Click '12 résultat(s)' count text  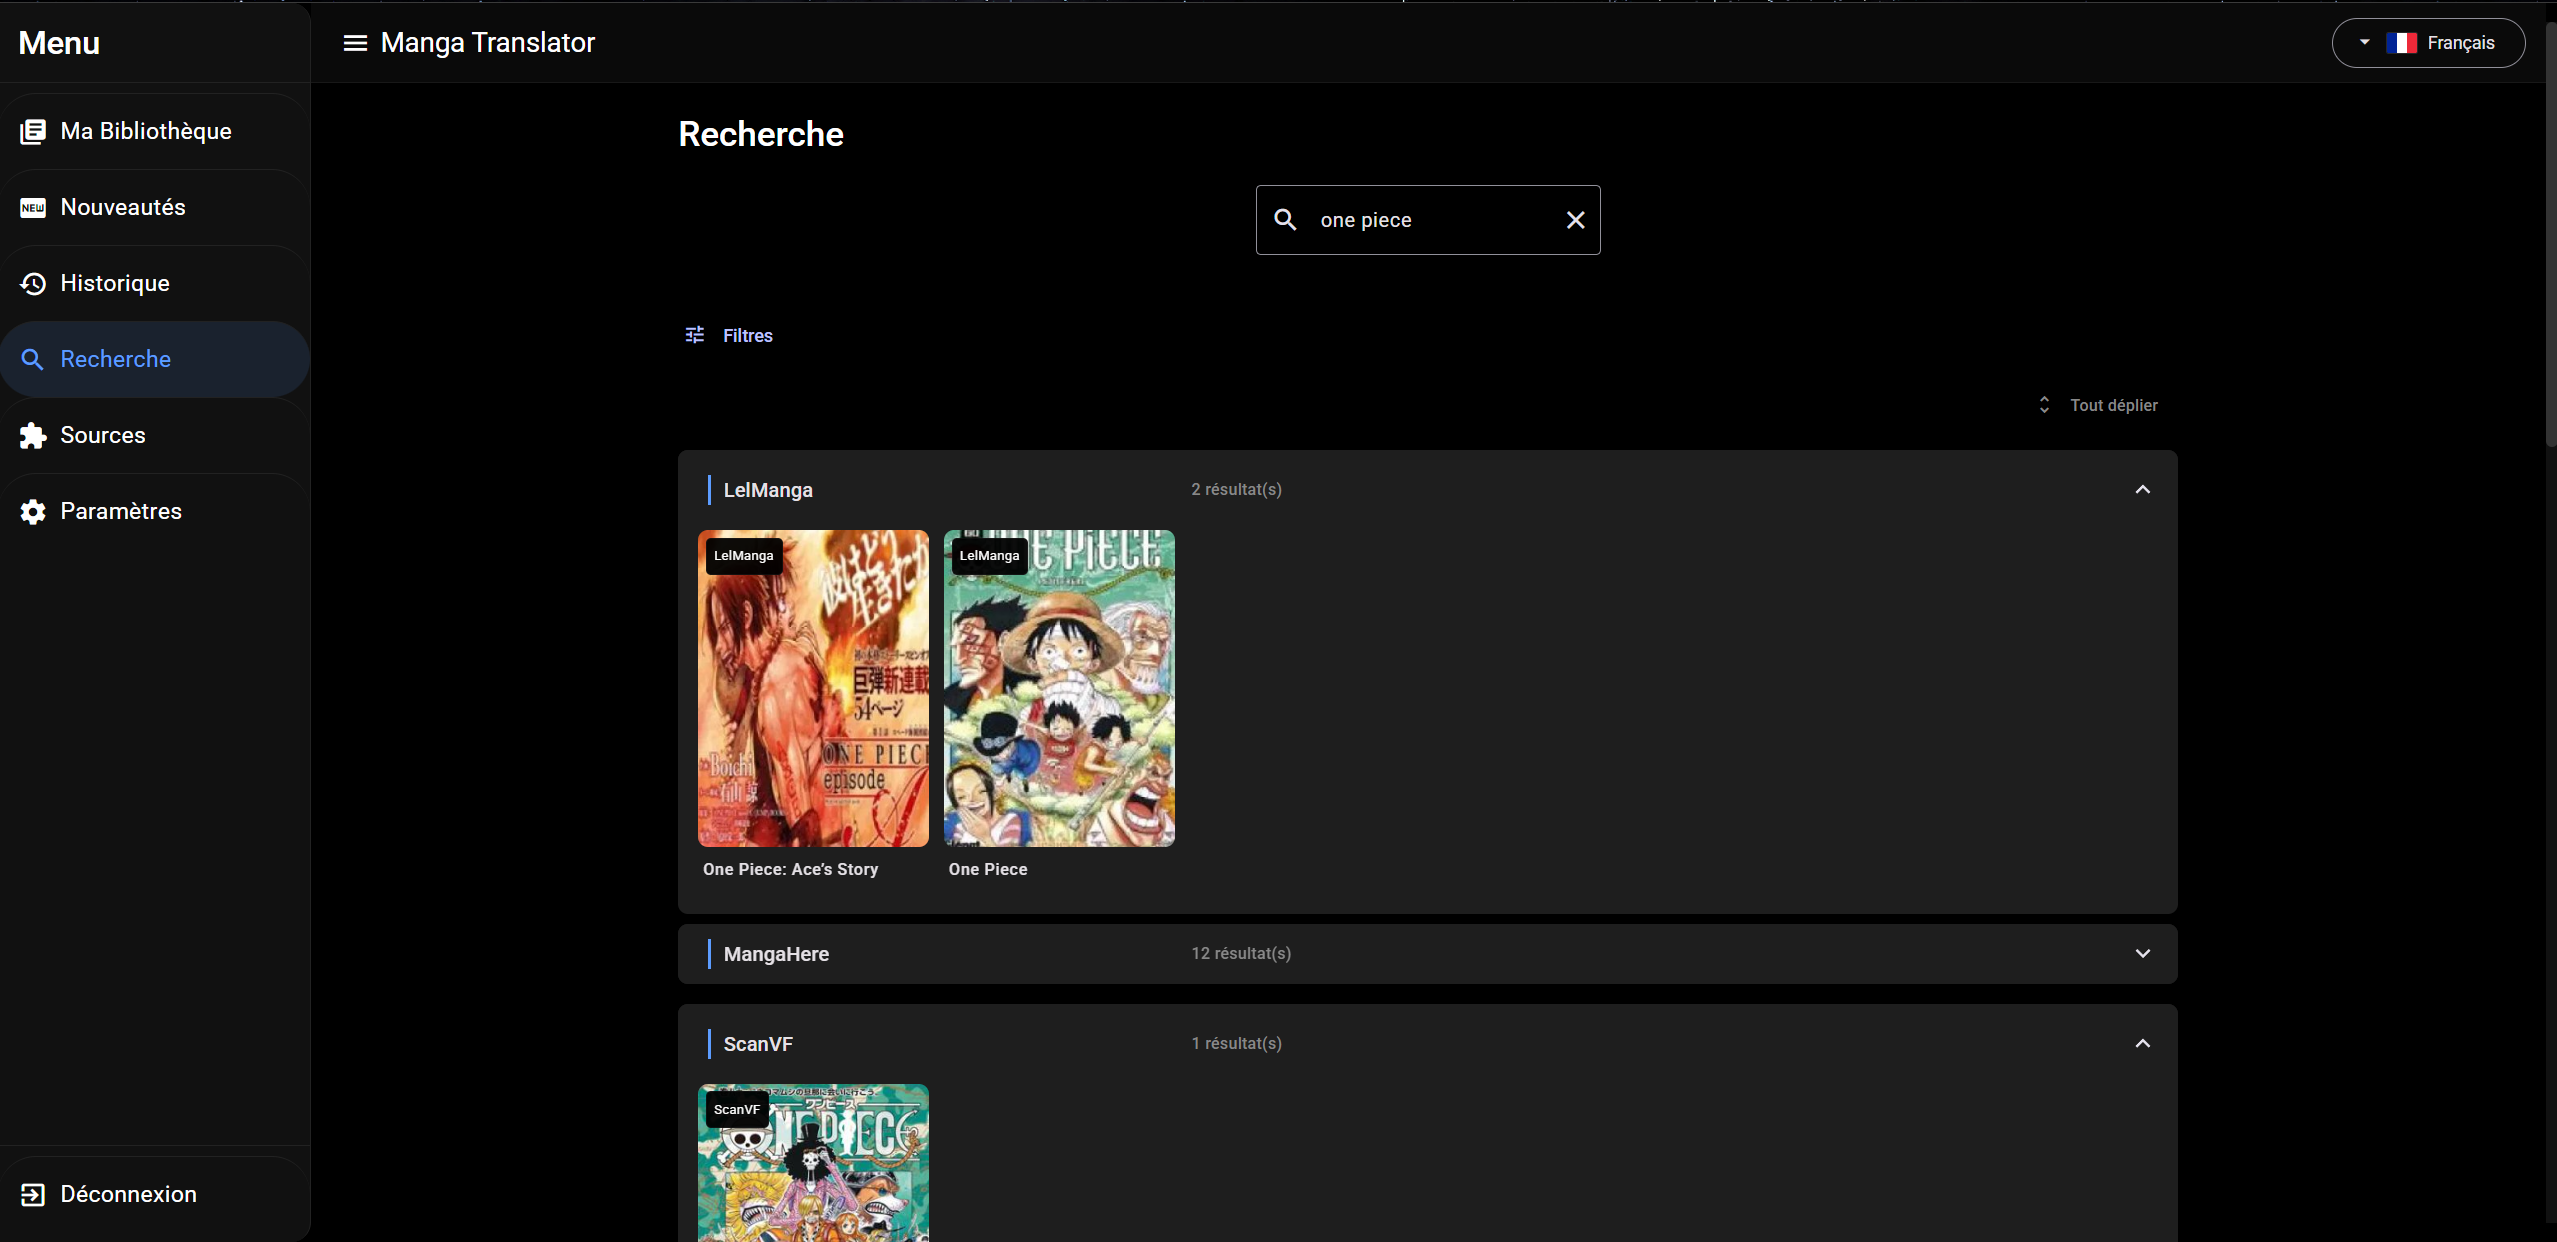pos(1241,953)
